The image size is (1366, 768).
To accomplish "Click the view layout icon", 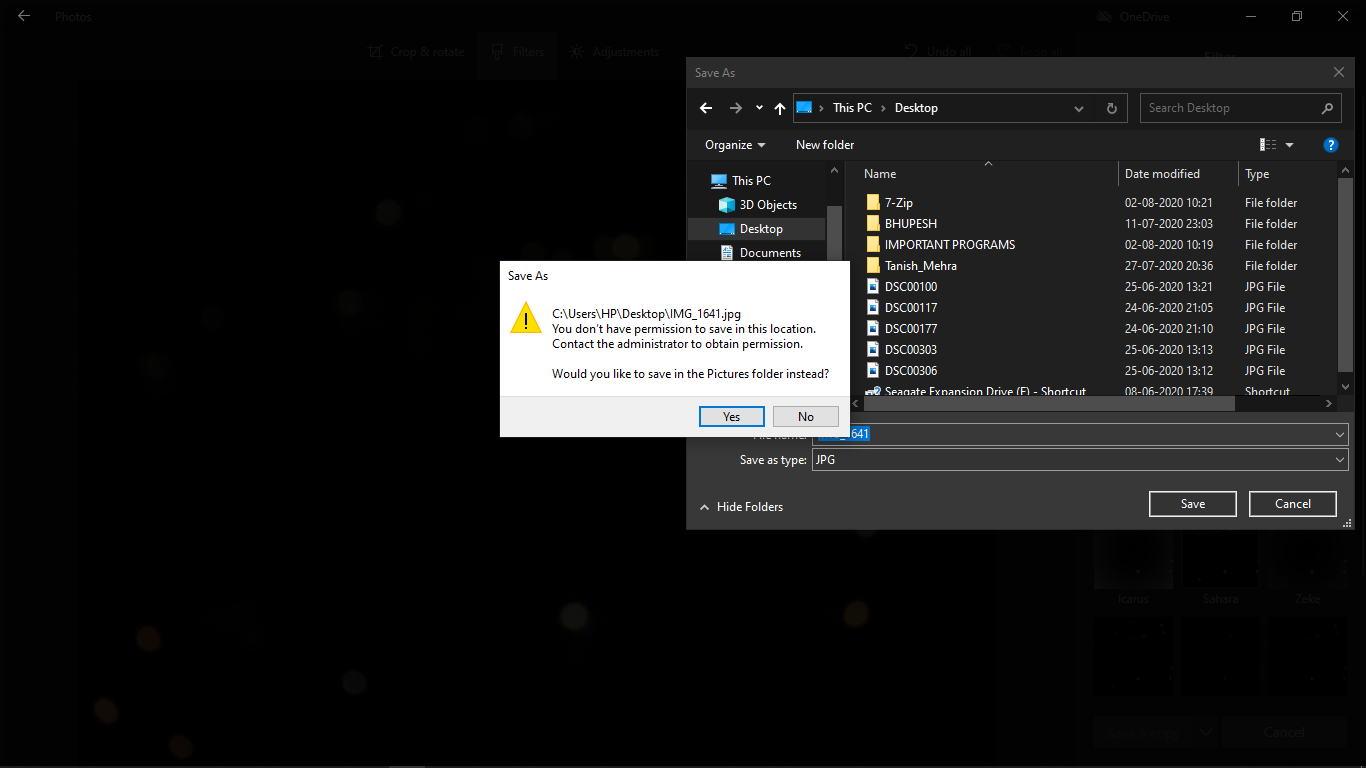I will tap(1268, 145).
